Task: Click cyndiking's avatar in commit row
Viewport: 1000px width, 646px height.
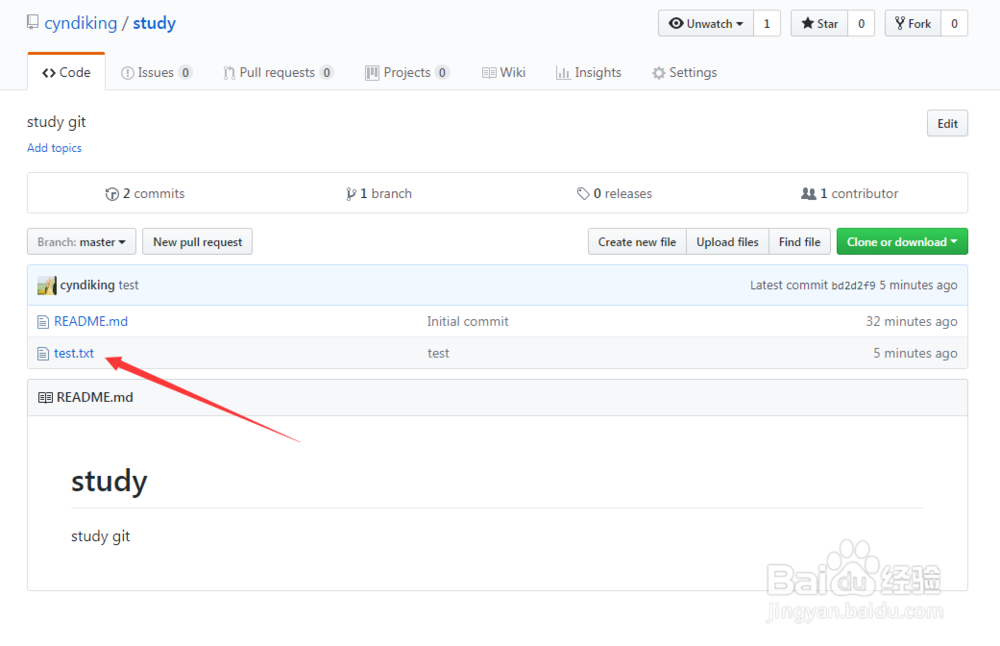Action: tap(47, 286)
